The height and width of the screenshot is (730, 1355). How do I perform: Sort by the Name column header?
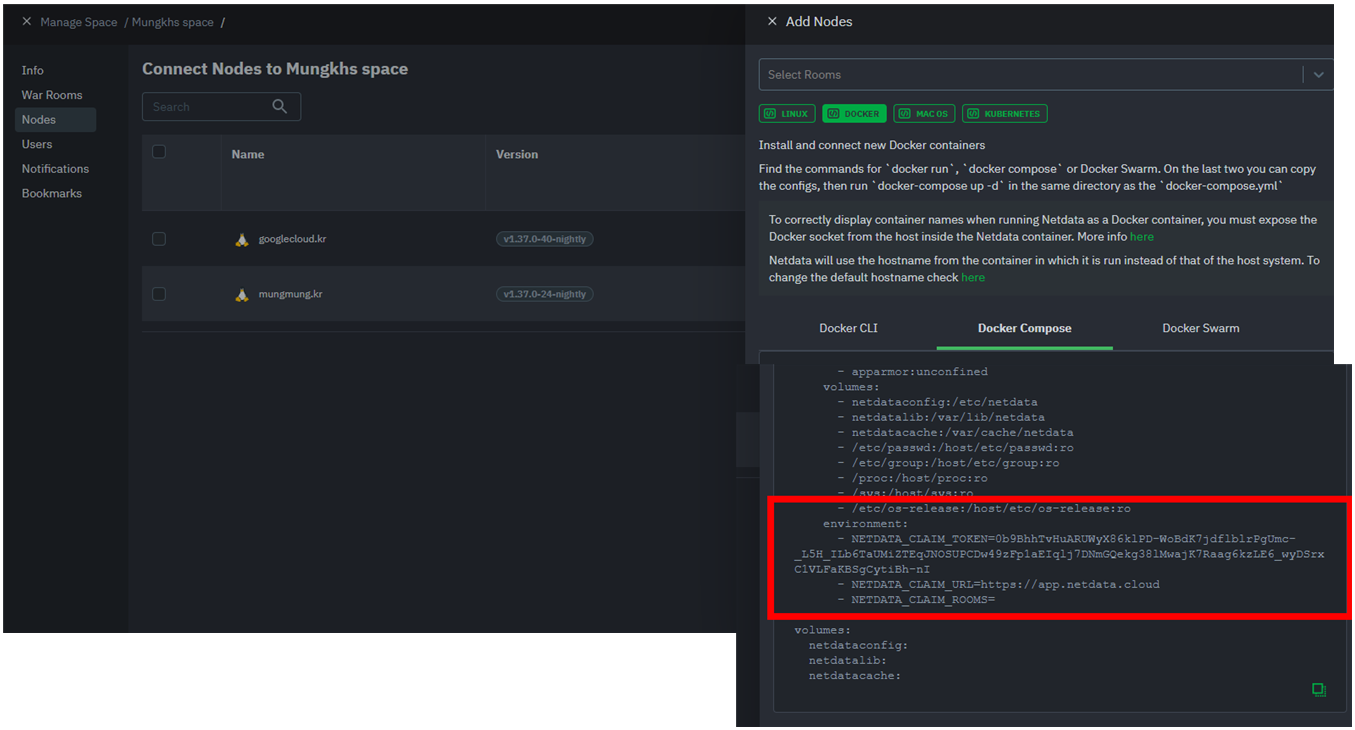click(247, 155)
